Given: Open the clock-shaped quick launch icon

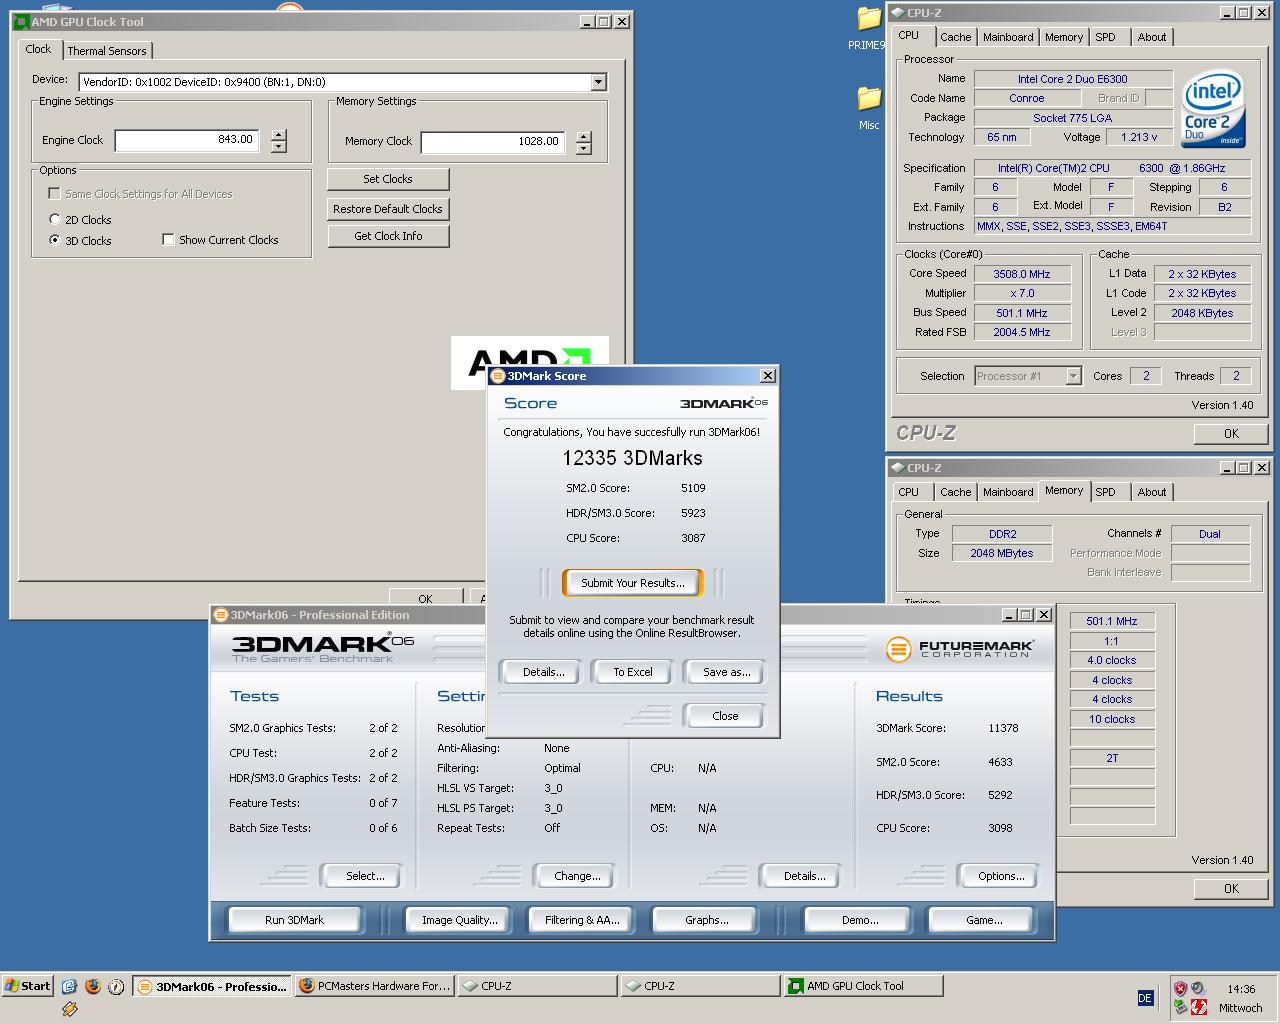Looking at the screenshot, I should pos(116,986).
